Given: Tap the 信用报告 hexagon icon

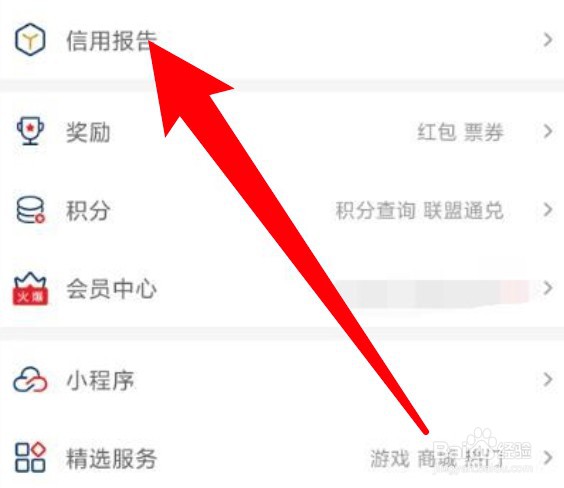Looking at the screenshot, I should [30, 40].
